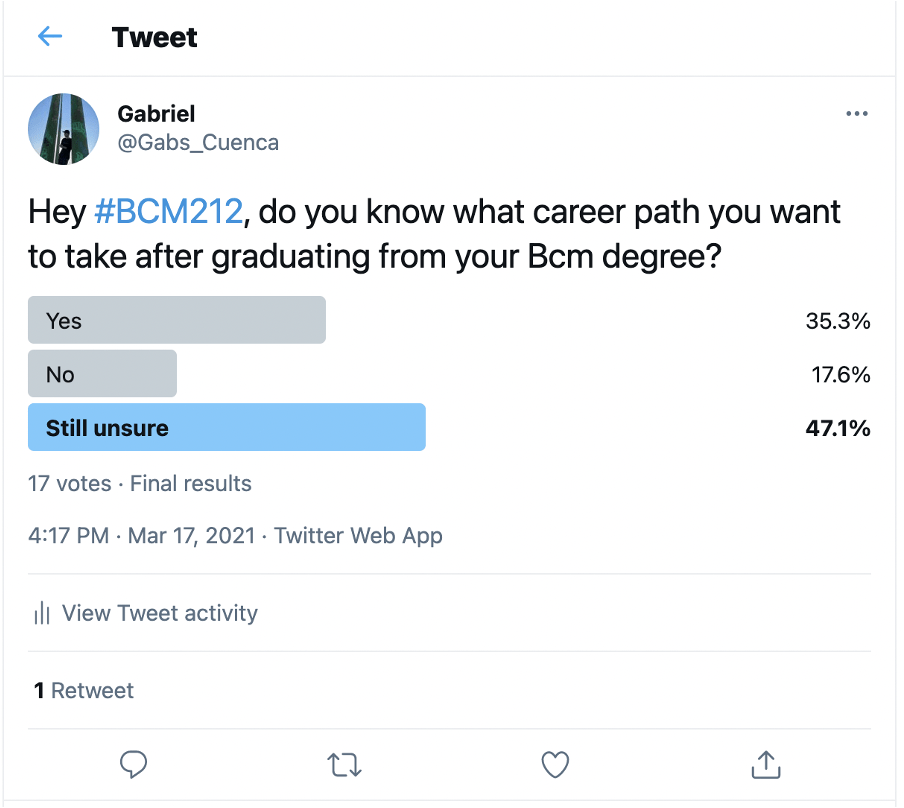Click the share upload icon
This screenshot has width=904, height=808.
coord(765,765)
